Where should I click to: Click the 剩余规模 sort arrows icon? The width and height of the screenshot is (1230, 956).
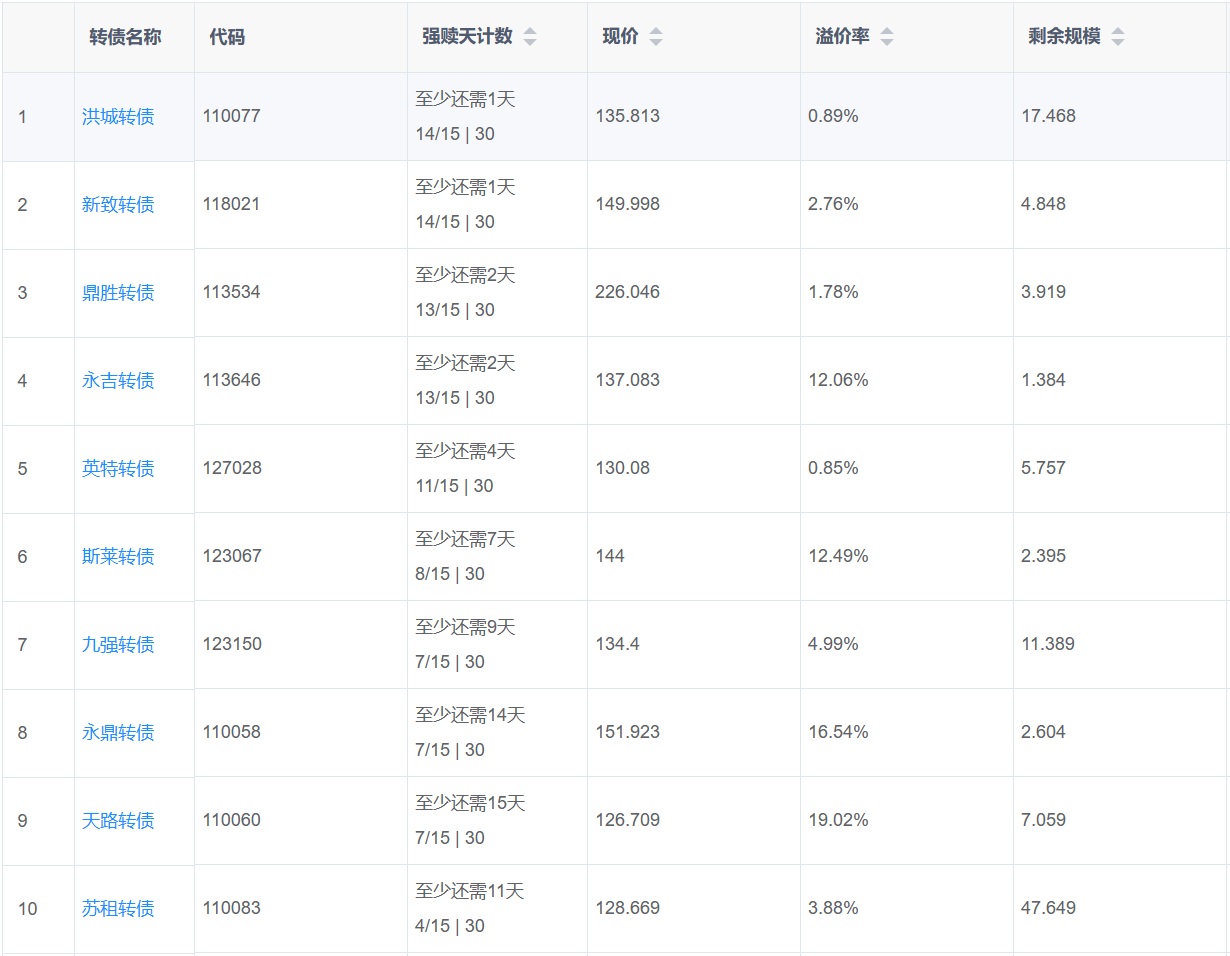click(x=1117, y=37)
